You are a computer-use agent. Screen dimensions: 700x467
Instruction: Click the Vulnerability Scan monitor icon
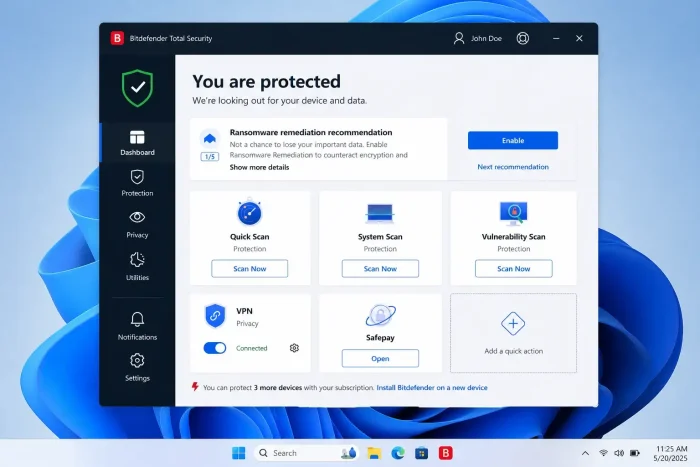(x=513, y=213)
